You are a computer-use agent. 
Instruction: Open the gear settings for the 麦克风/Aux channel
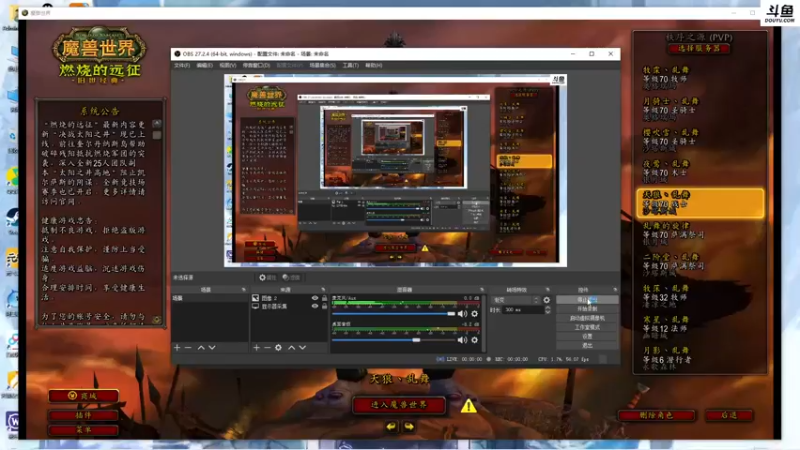click(x=474, y=314)
